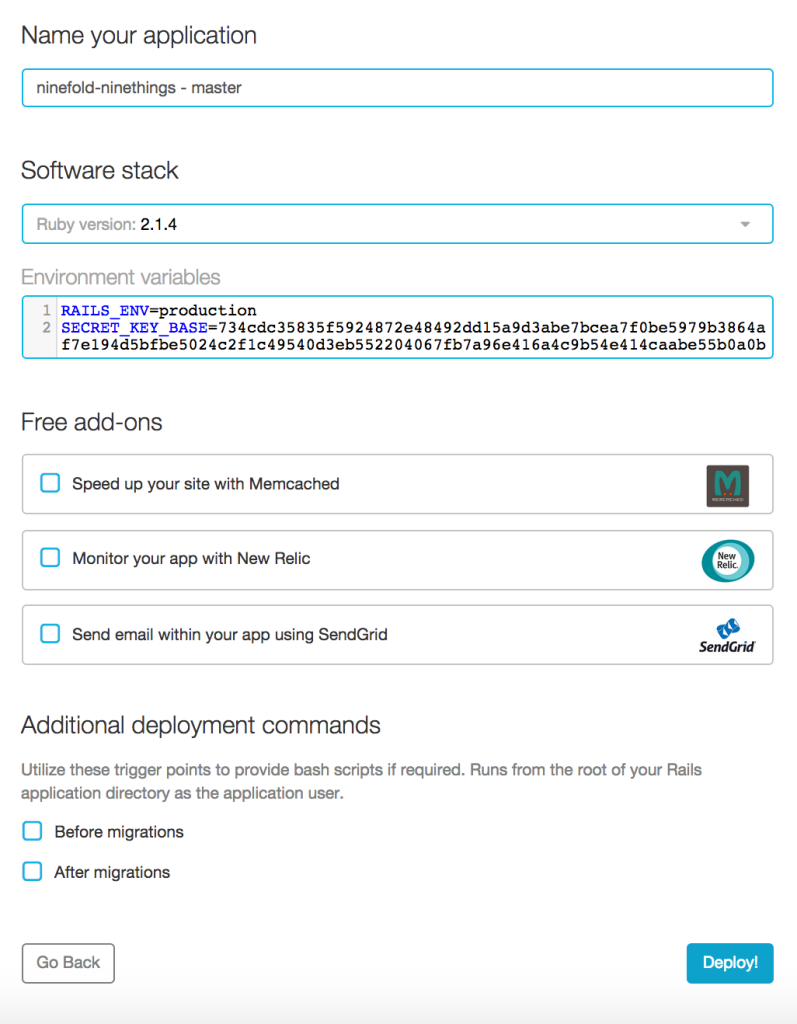The width and height of the screenshot is (797, 1024).
Task: Click the SendGrid logo icon
Action: 727,635
